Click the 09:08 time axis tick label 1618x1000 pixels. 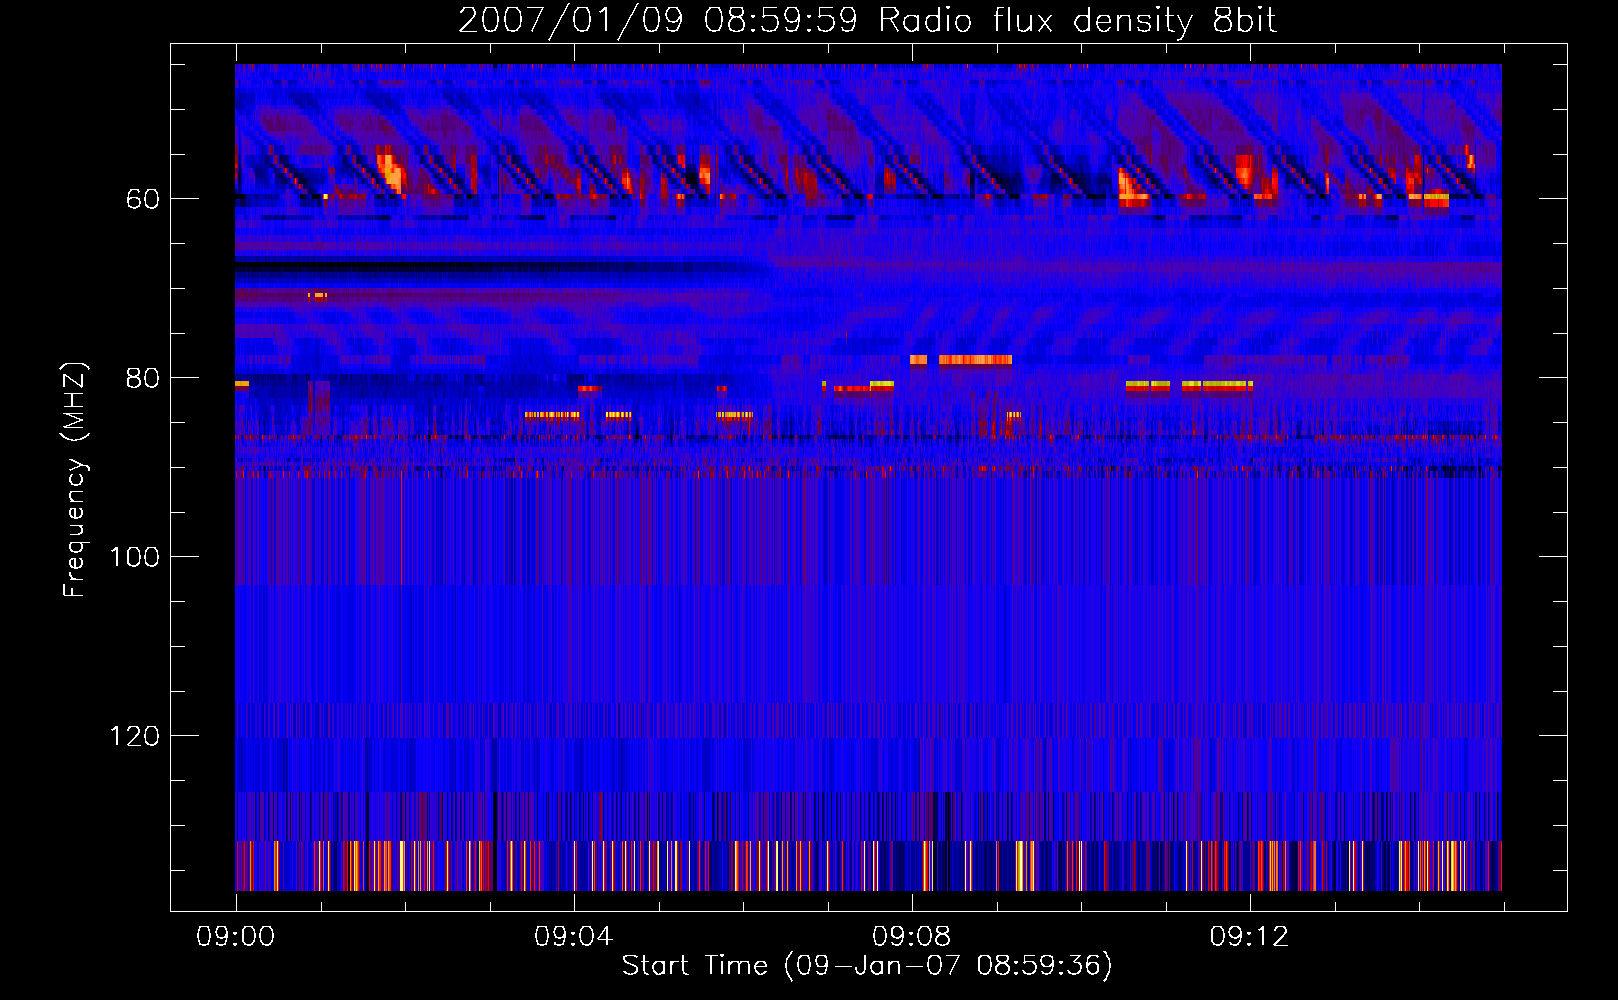(911, 937)
